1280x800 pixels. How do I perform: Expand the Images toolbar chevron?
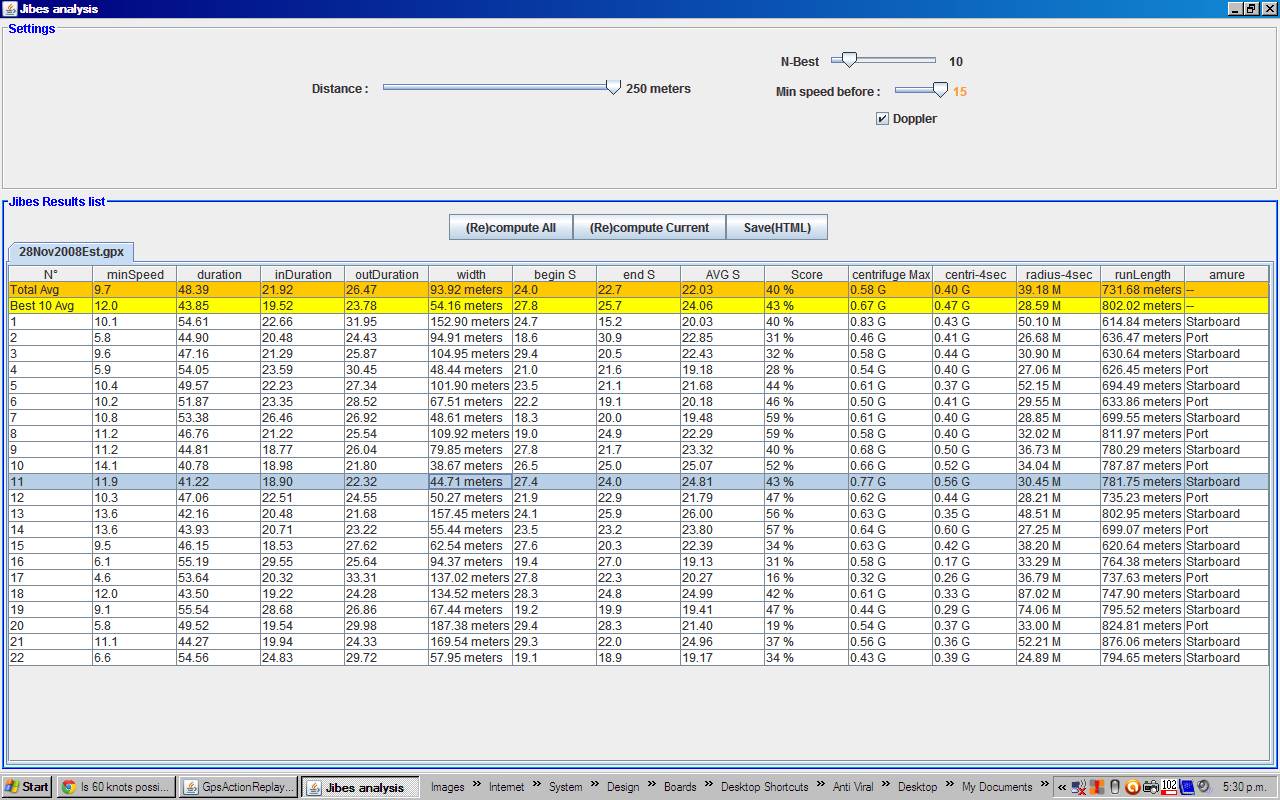pos(477,786)
